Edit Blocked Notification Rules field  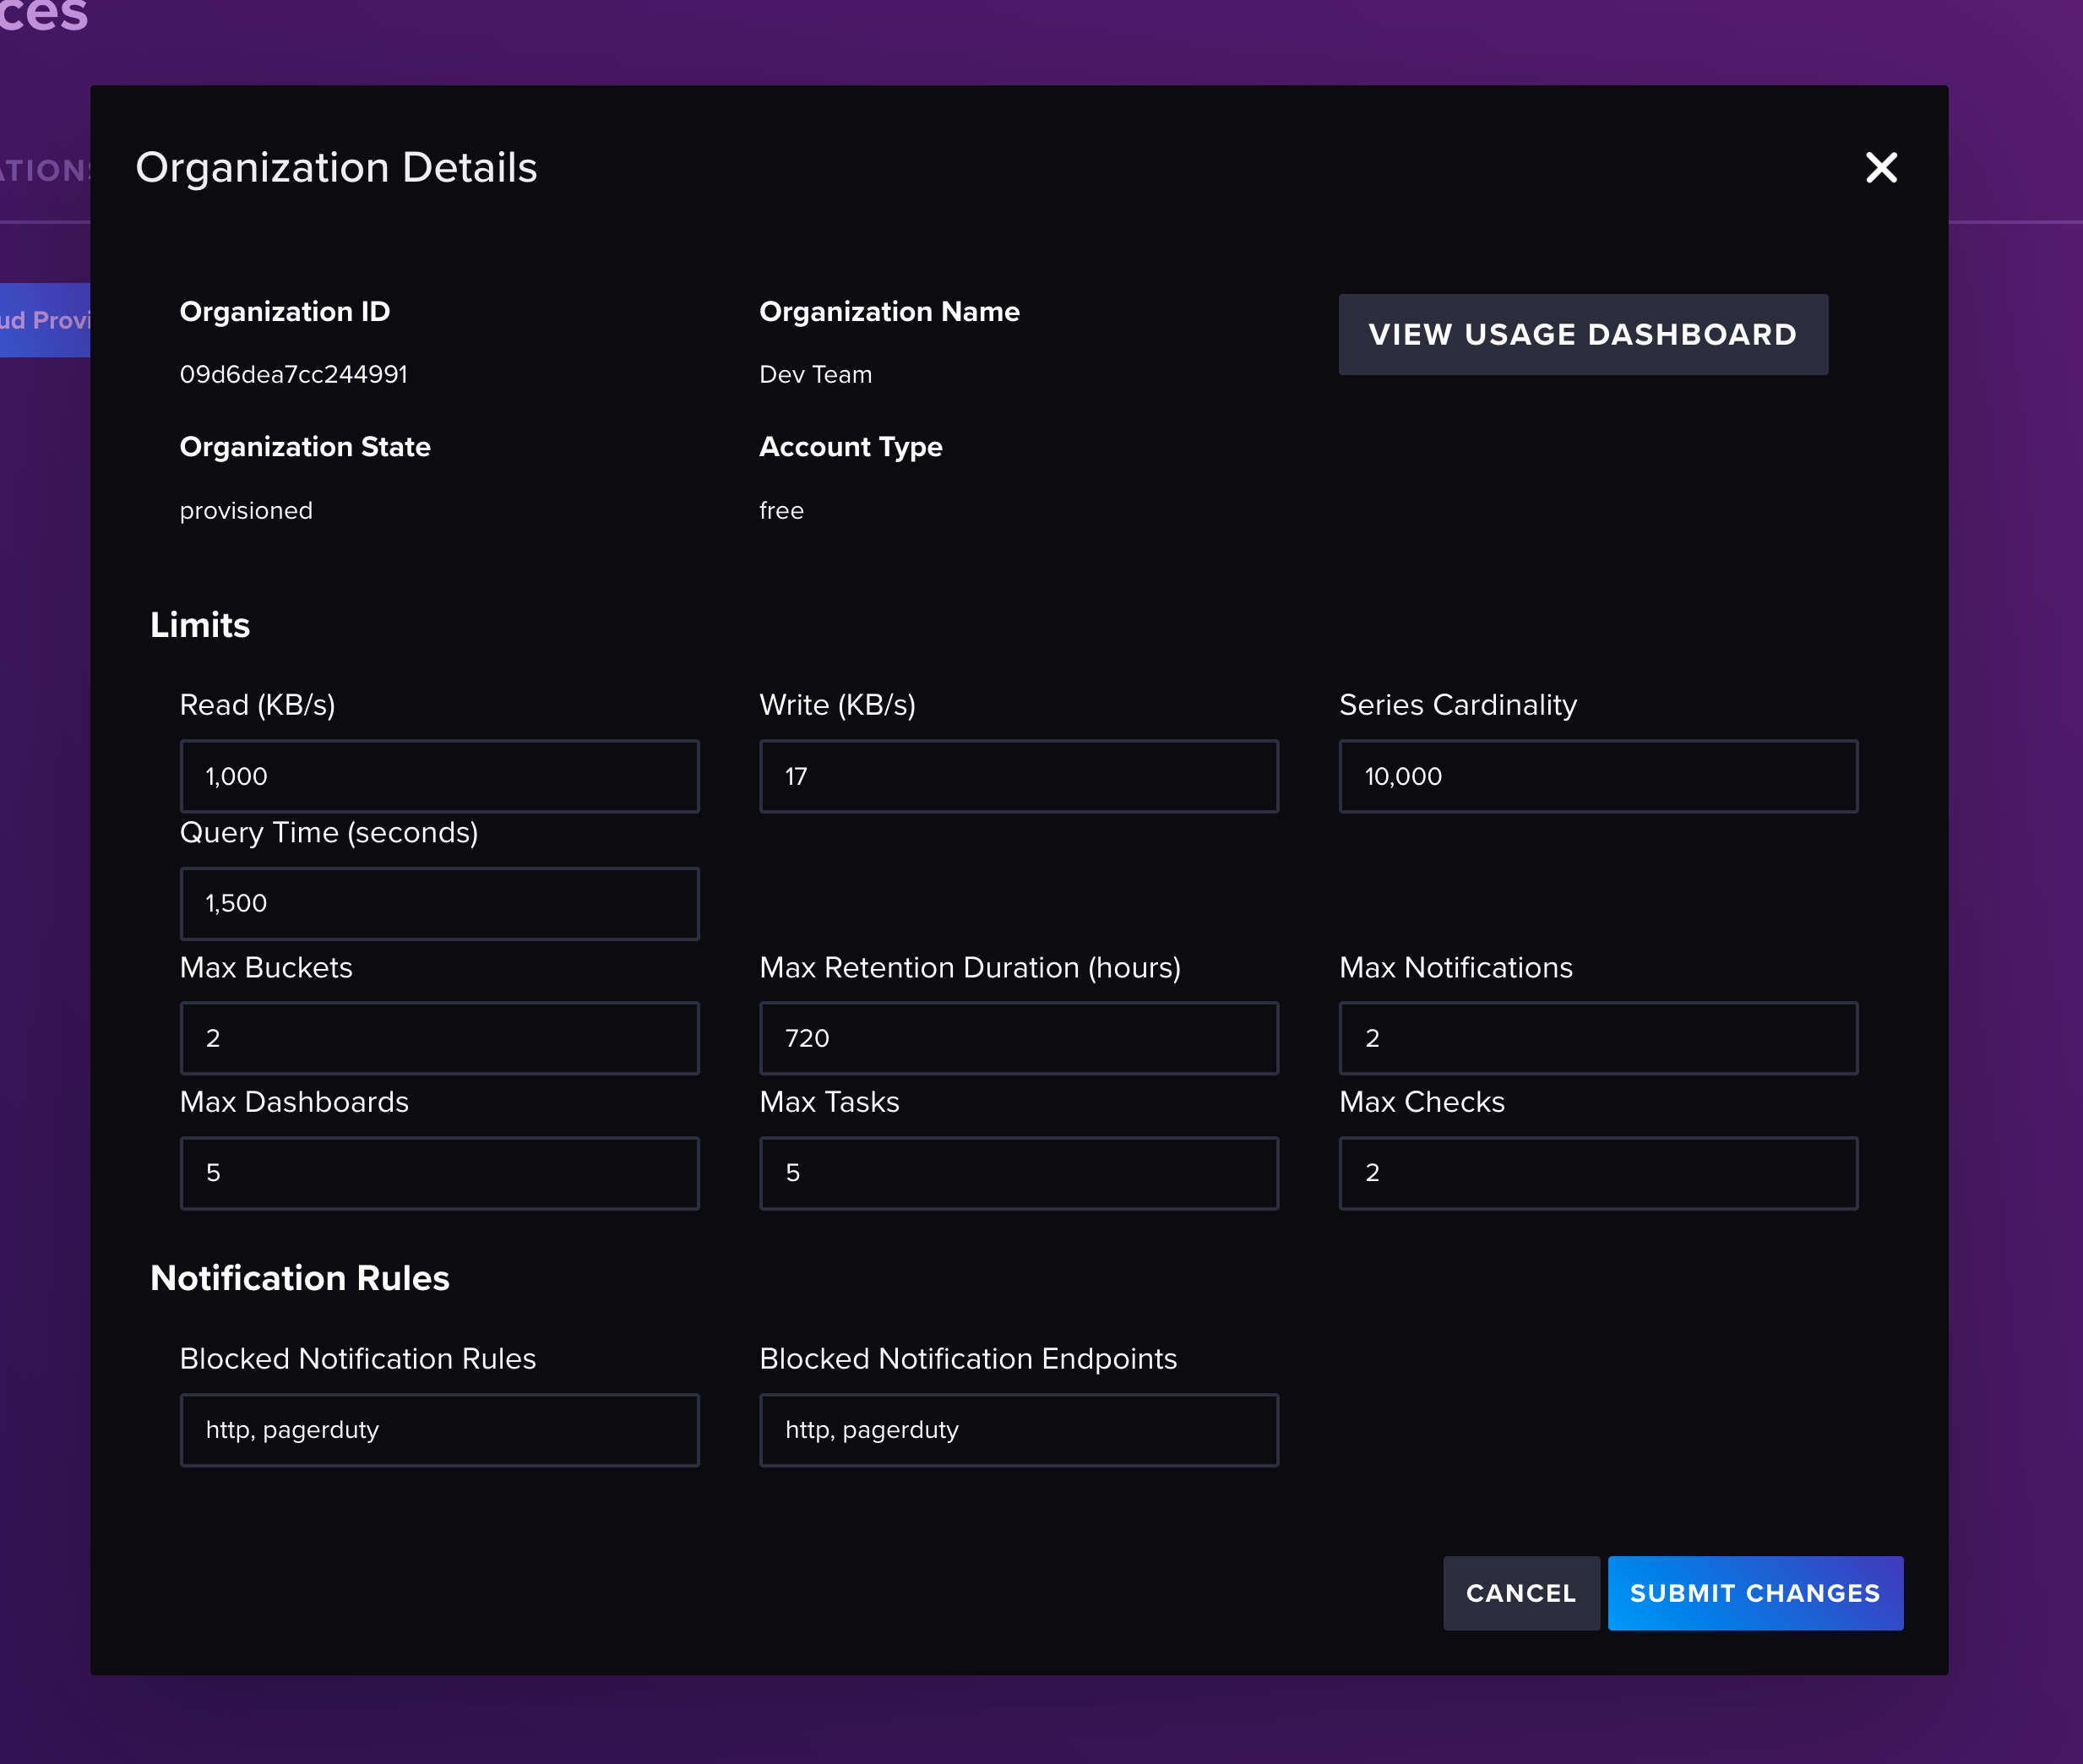439,1429
